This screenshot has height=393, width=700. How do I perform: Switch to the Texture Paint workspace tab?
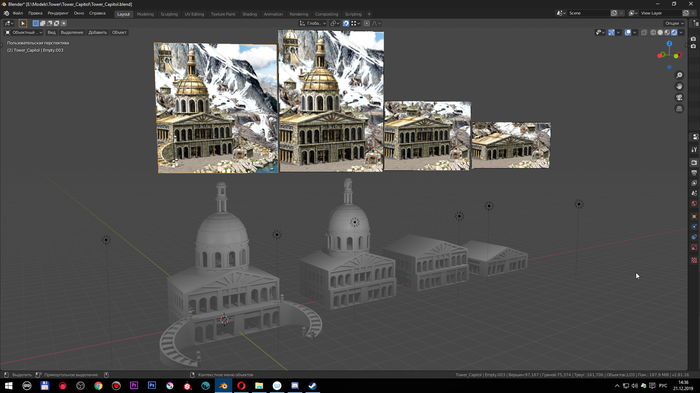(223, 14)
